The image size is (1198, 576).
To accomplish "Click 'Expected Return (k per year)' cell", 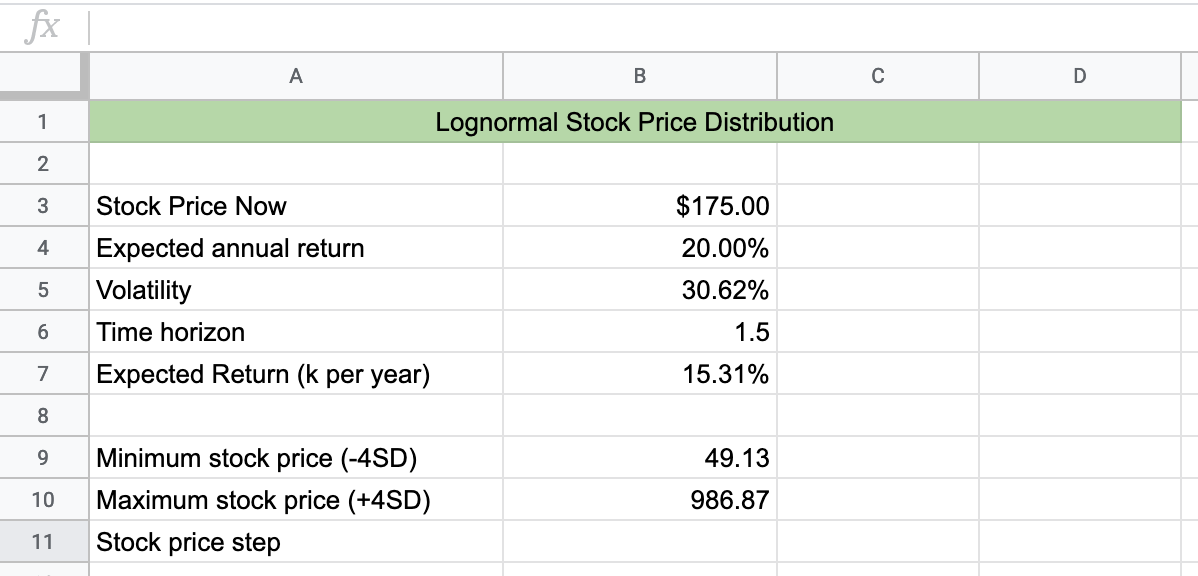I will coord(296,374).
